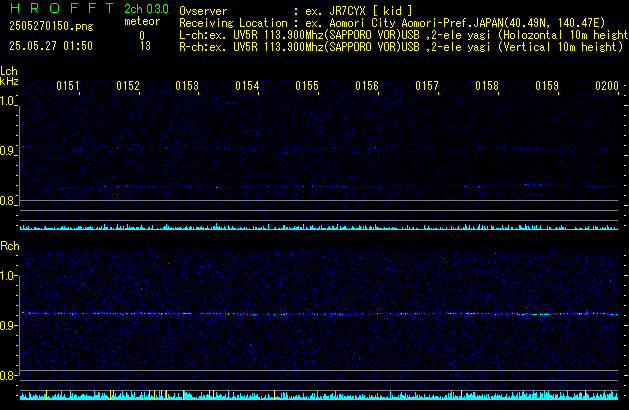
Task: Click the 0.9 frequency label on Rch axis
Action: (x=7, y=325)
